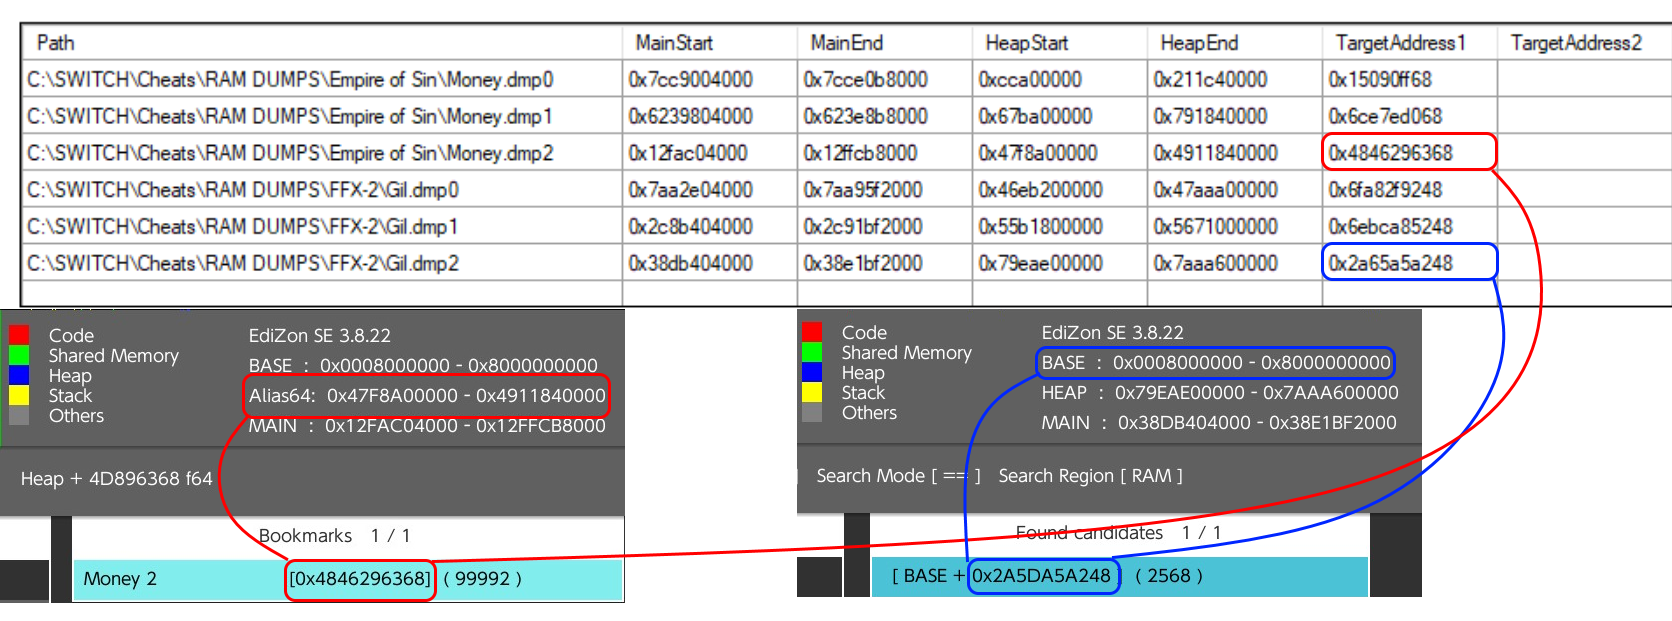The width and height of the screenshot is (1672, 621).
Task: Click HEAP range line in right EdiZon panel
Action: [1220, 393]
